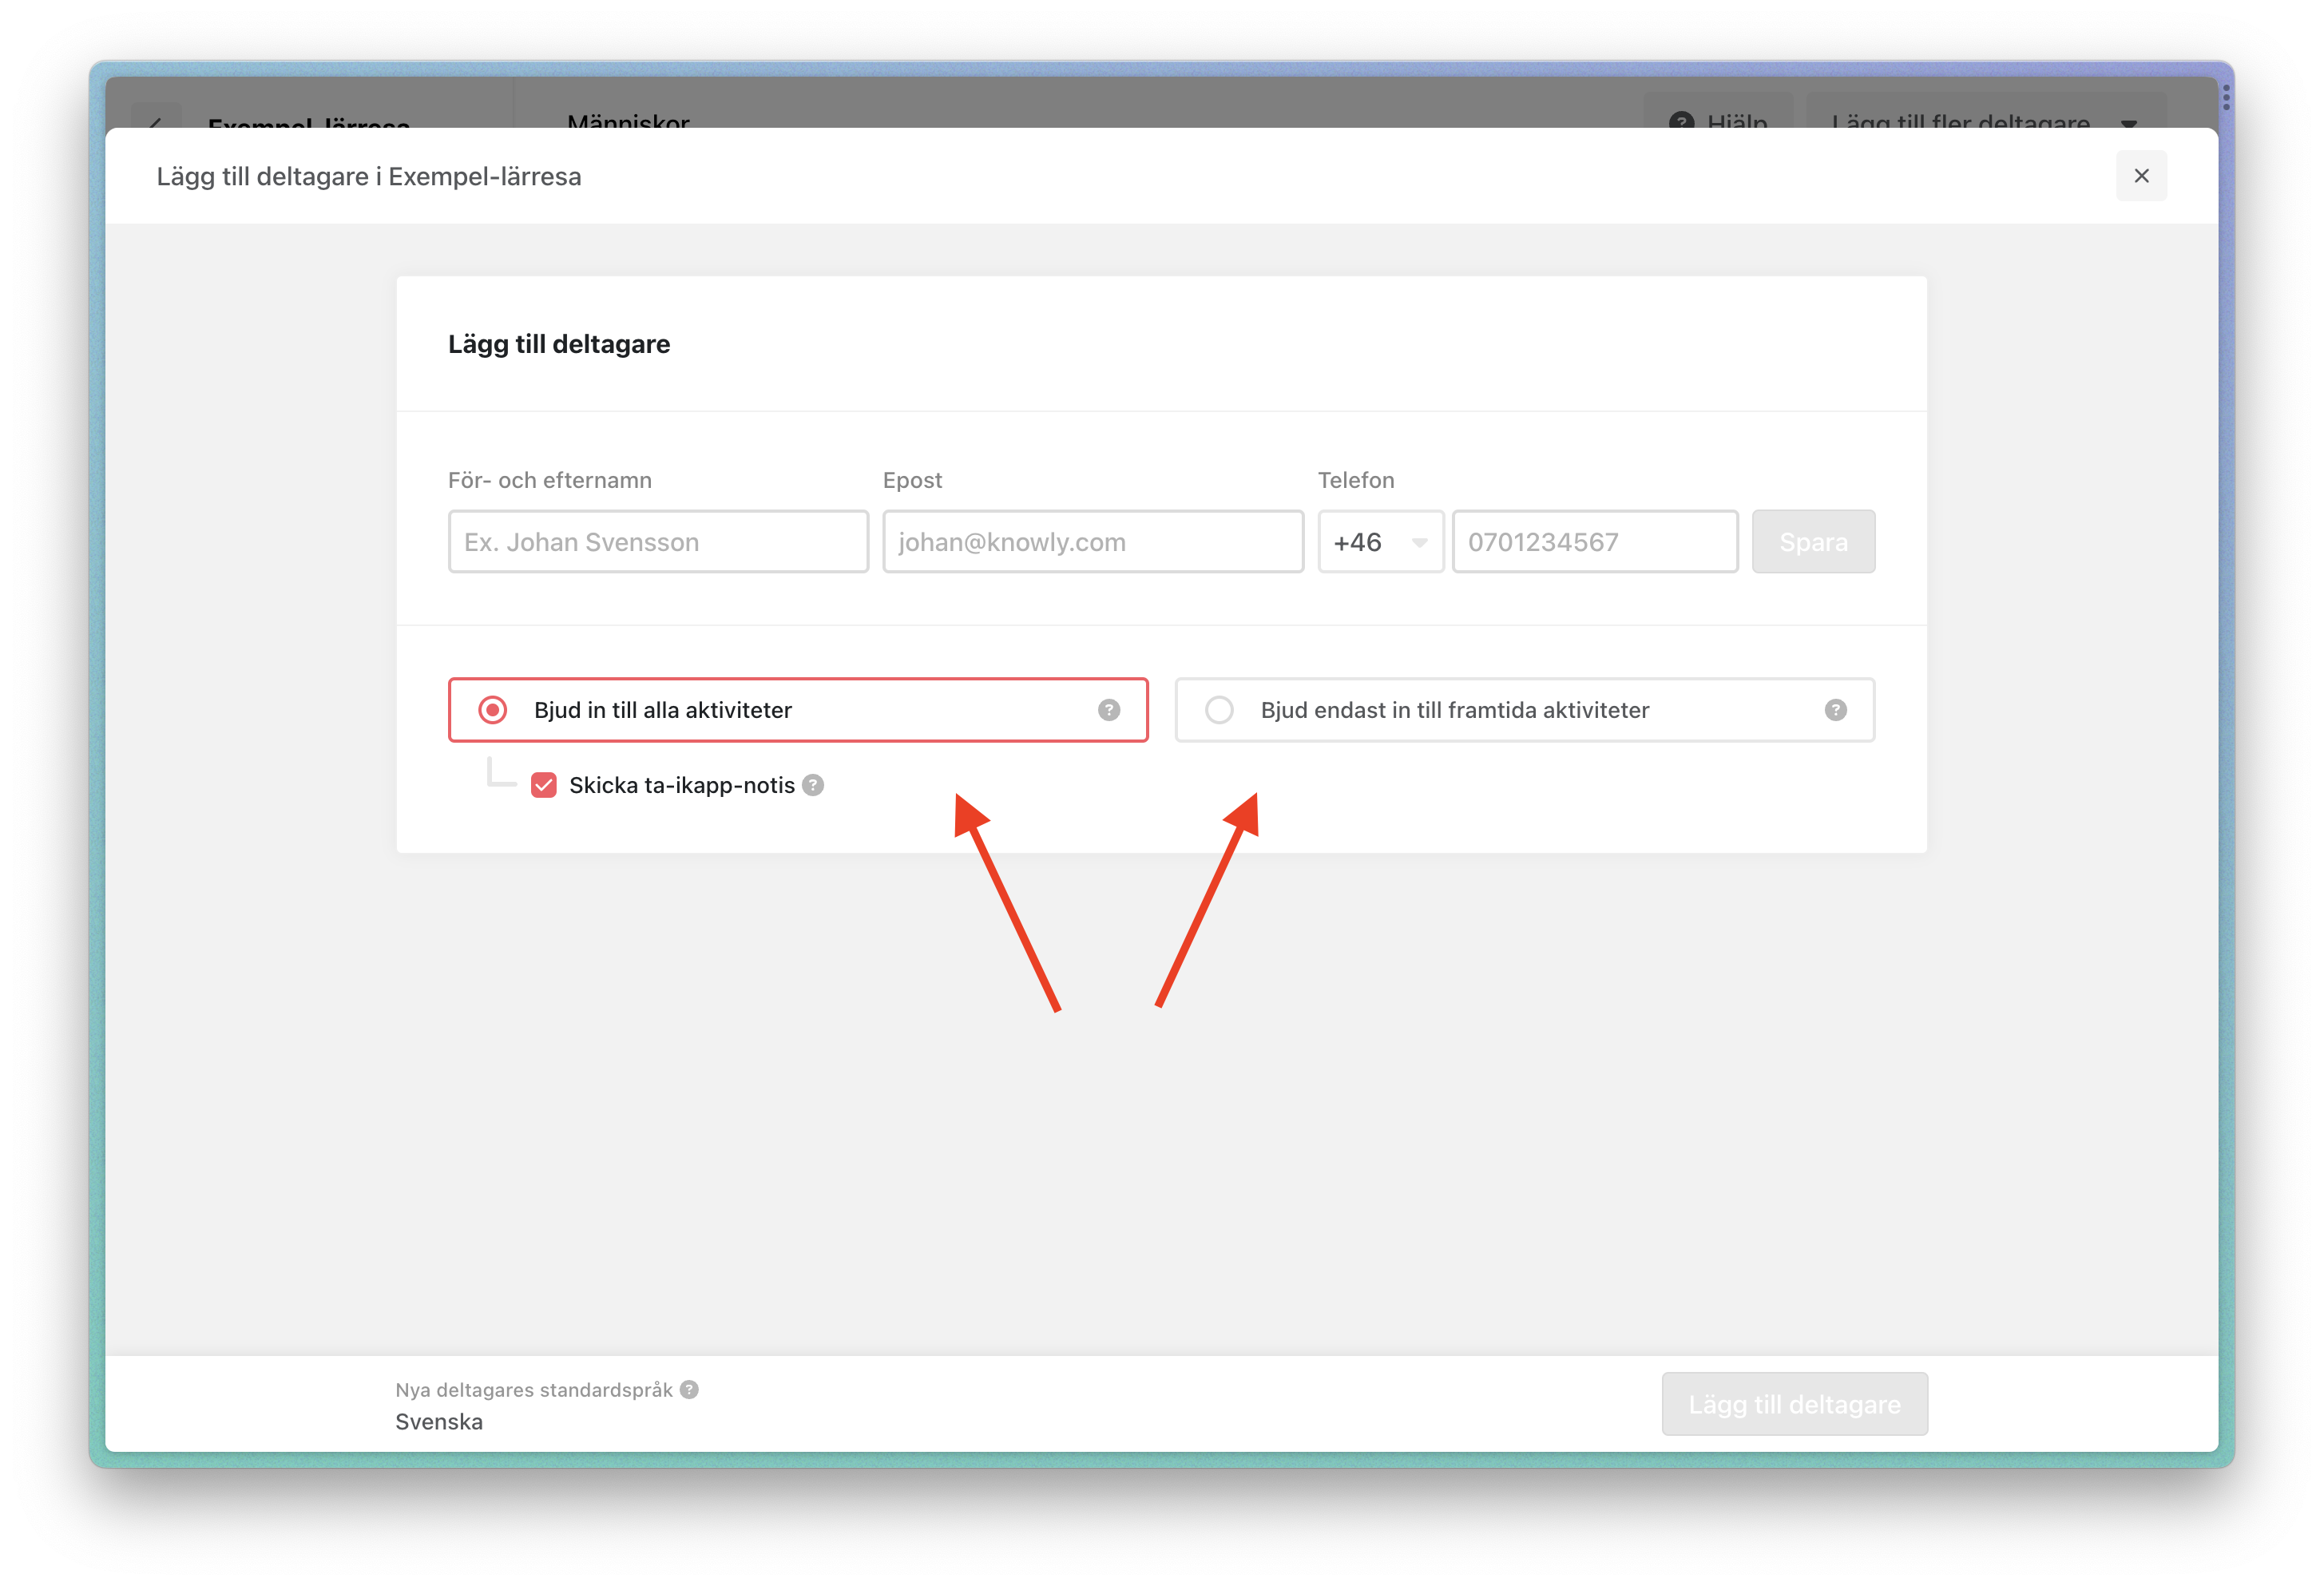The width and height of the screenshot is (2324, 1586).
Task: Click help icon beside 'Bjud in till alla aktiviteter'
Action: coord(1108,710)
